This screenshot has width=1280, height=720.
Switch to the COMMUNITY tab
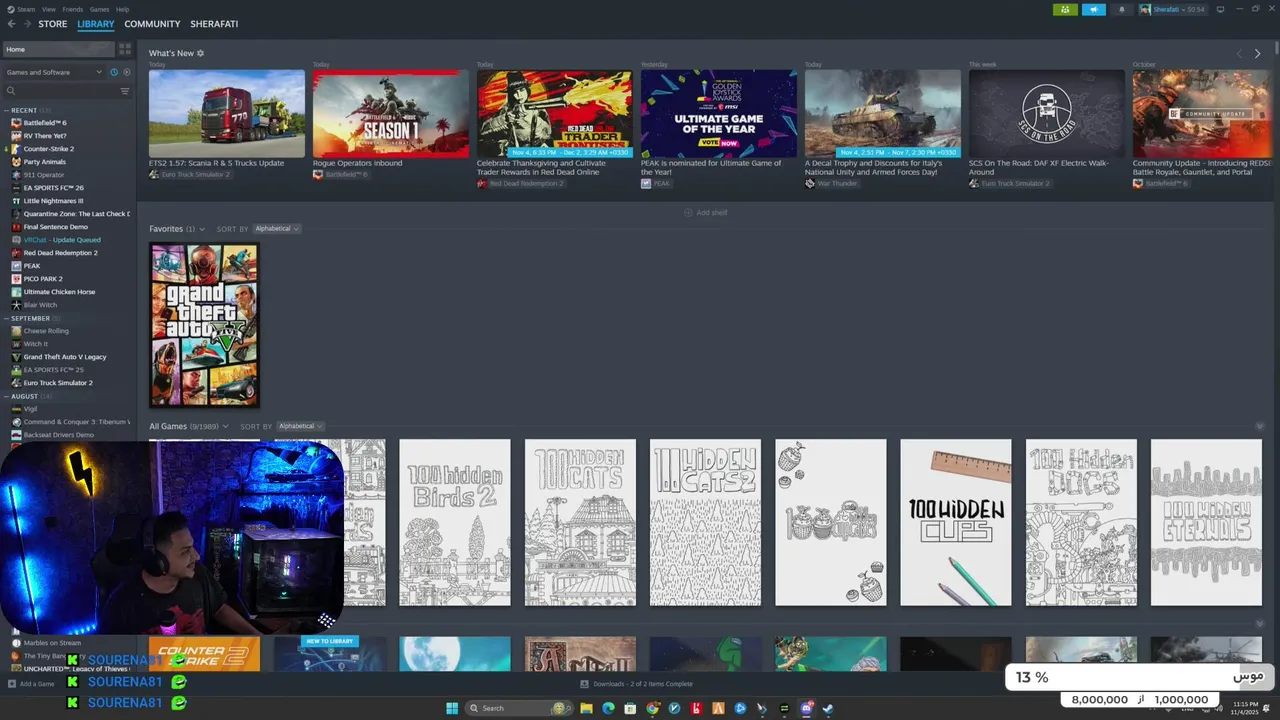click(x=152, y=24)
